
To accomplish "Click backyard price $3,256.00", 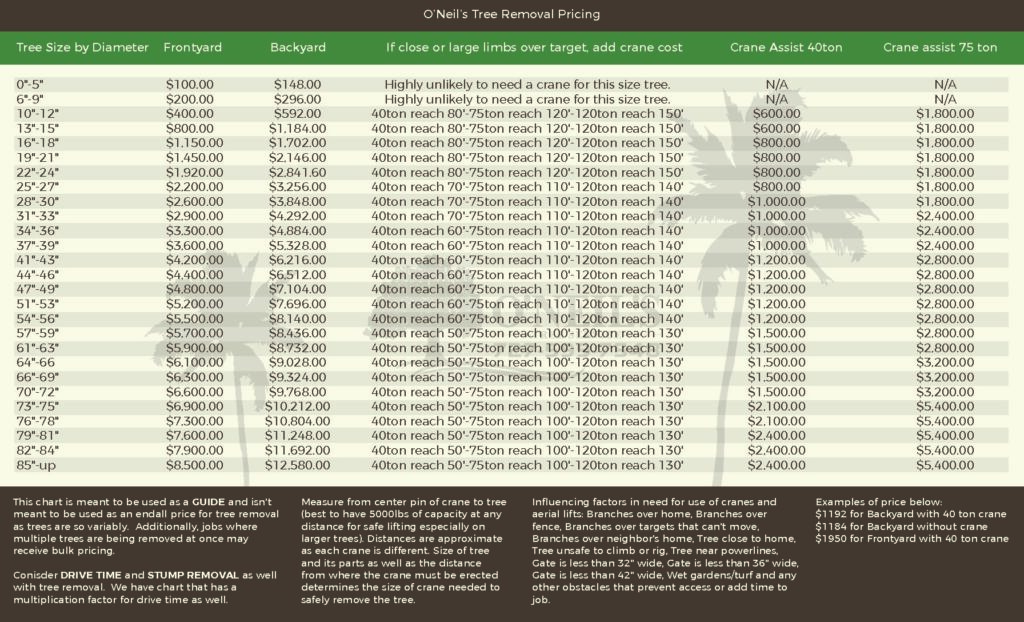I will coord(298,187).
